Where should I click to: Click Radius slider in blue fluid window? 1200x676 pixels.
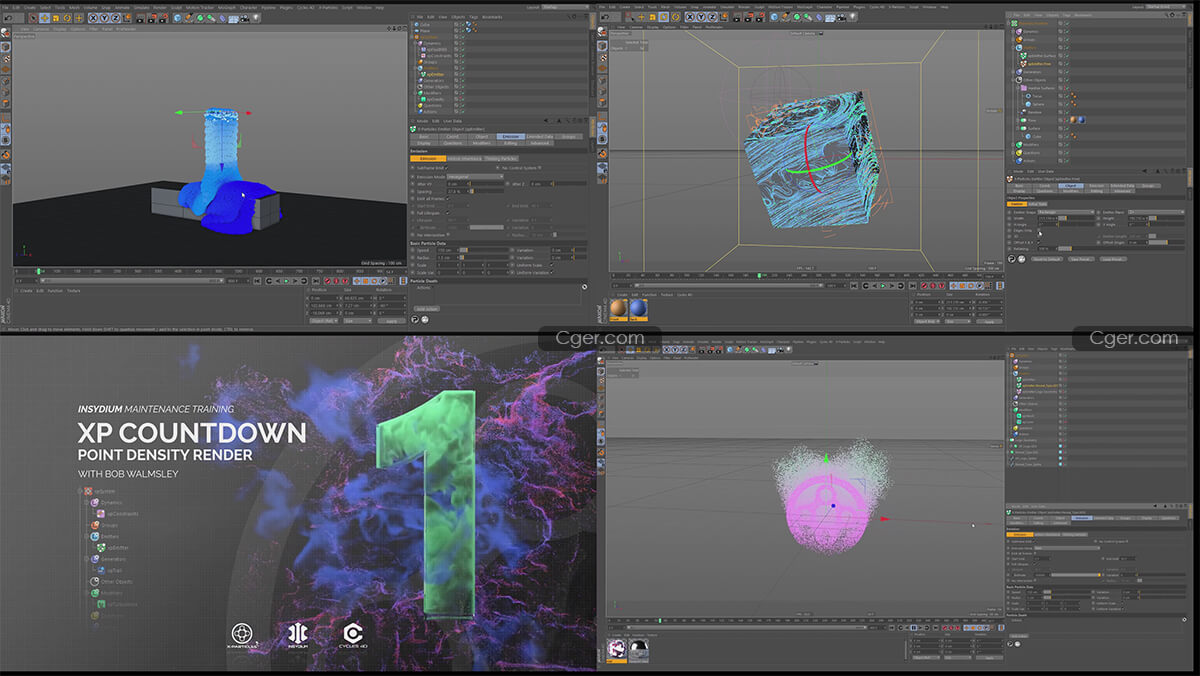[484, 257]
